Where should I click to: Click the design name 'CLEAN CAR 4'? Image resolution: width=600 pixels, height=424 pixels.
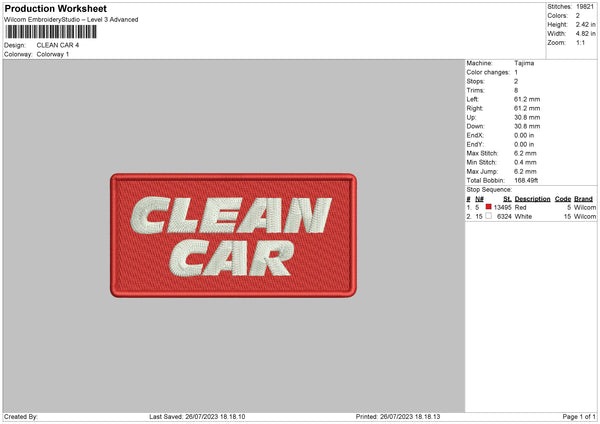[58, 45]
